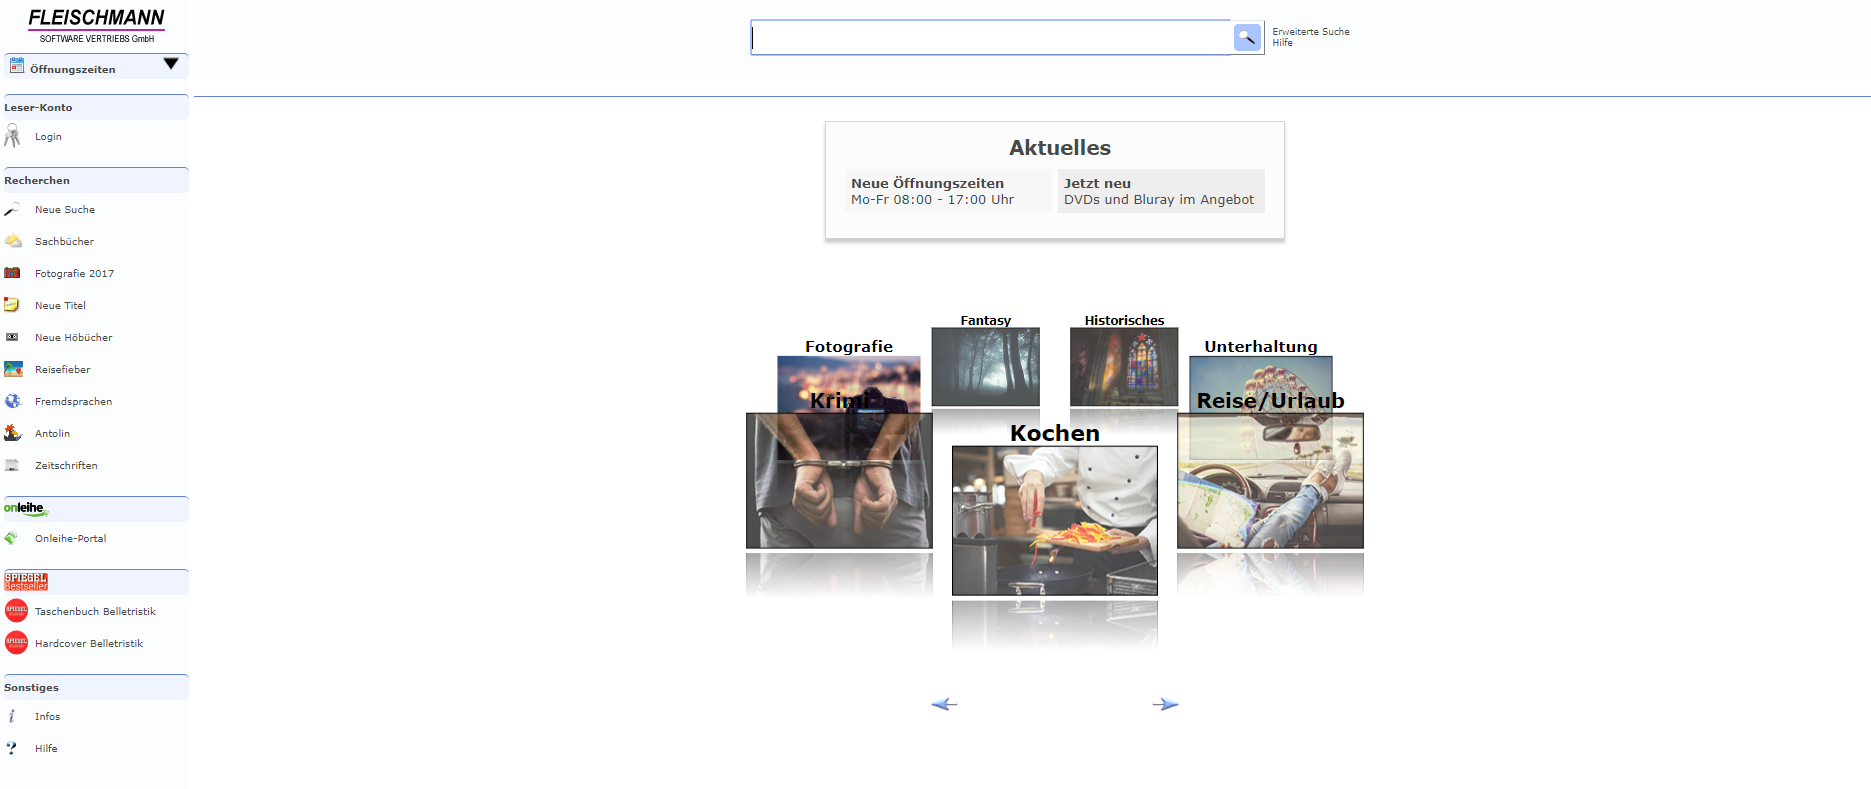Open Hardcover Belletristik bestseller list
1871x789 pixels.
click(89, 644)
